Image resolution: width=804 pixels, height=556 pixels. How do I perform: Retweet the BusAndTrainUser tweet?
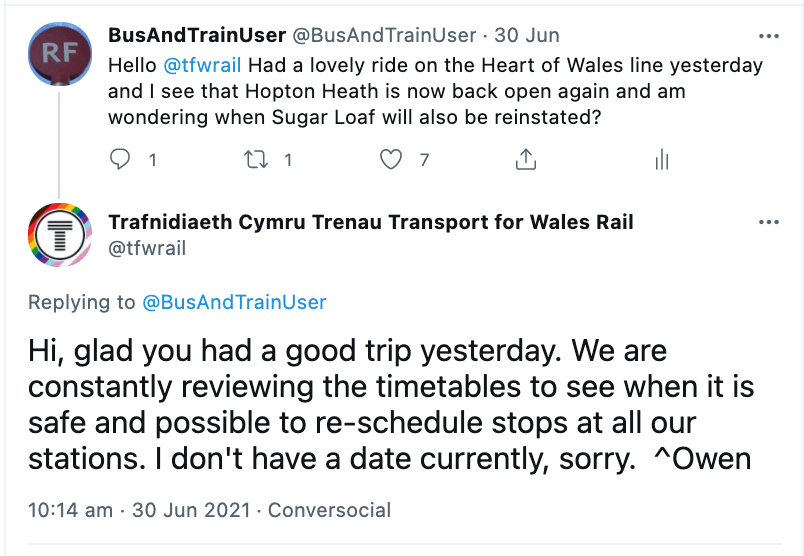click(260, 159)
